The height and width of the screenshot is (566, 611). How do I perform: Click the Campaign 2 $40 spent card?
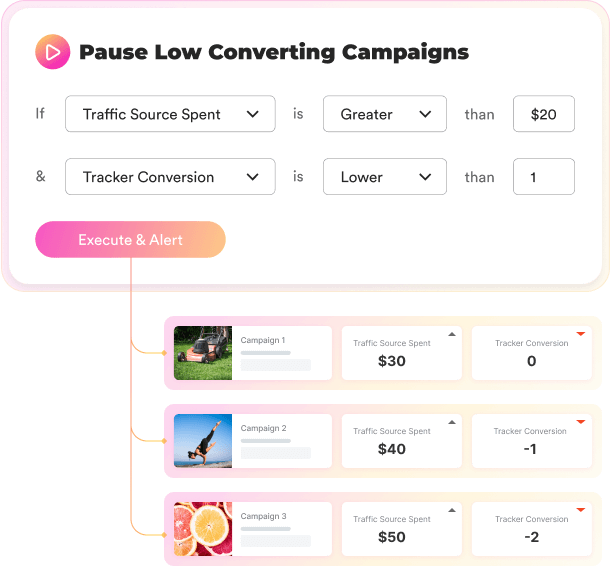pyautogui.click(x=392, y=440)
